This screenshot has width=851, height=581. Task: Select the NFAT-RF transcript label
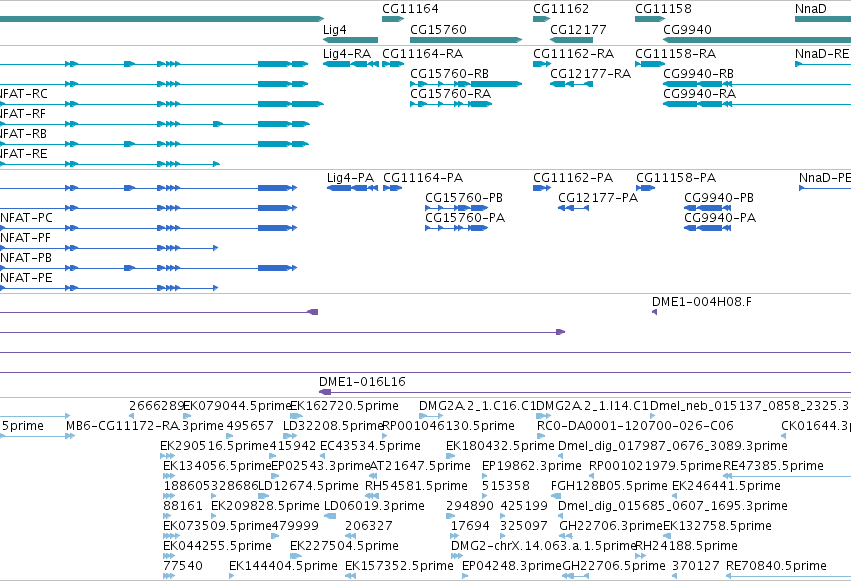(22, 114)
